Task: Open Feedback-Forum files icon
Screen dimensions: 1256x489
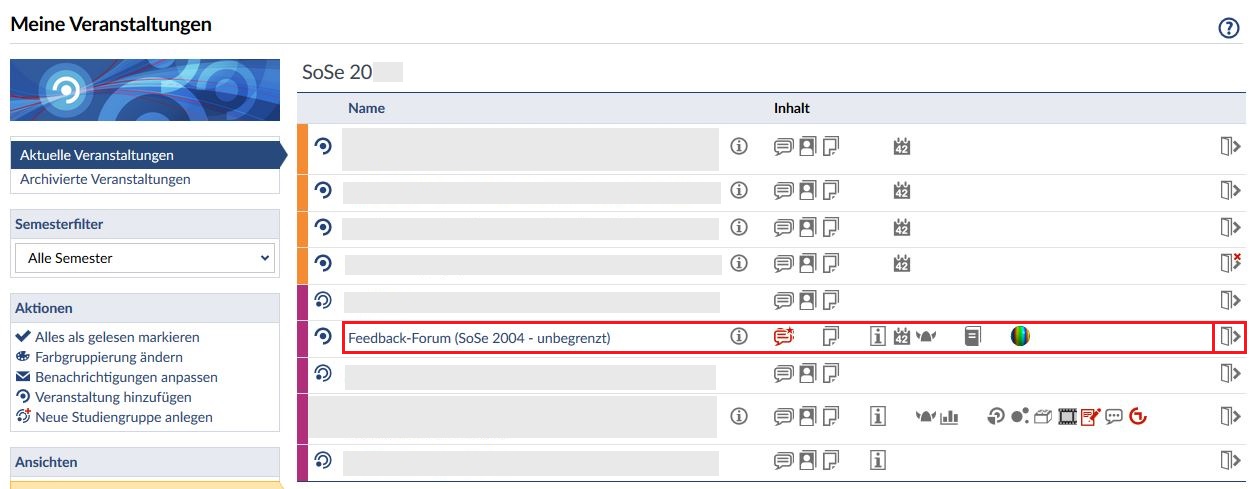Action: [830, 337]
